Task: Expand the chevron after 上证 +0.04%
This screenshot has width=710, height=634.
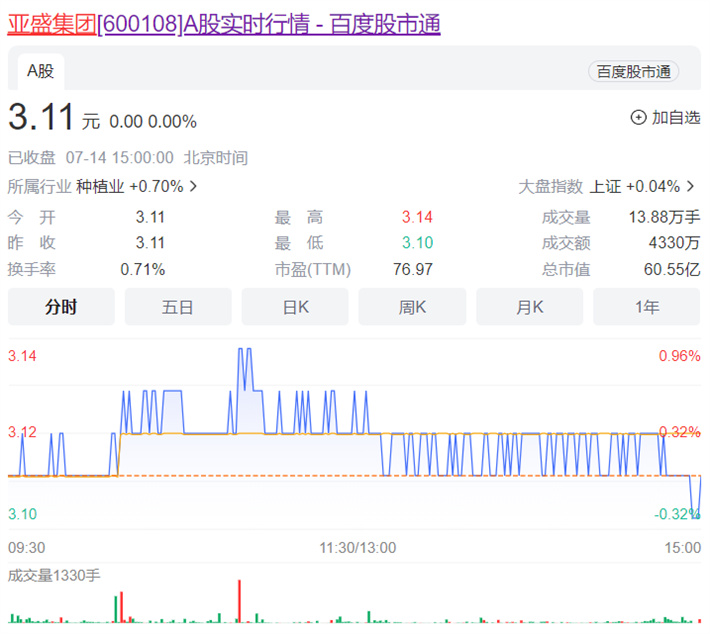Action: [x=690, y=186]
